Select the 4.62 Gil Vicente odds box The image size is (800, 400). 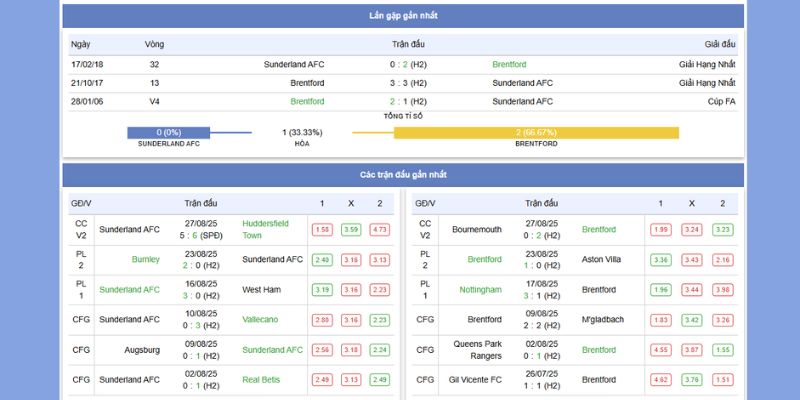point(661,379)
